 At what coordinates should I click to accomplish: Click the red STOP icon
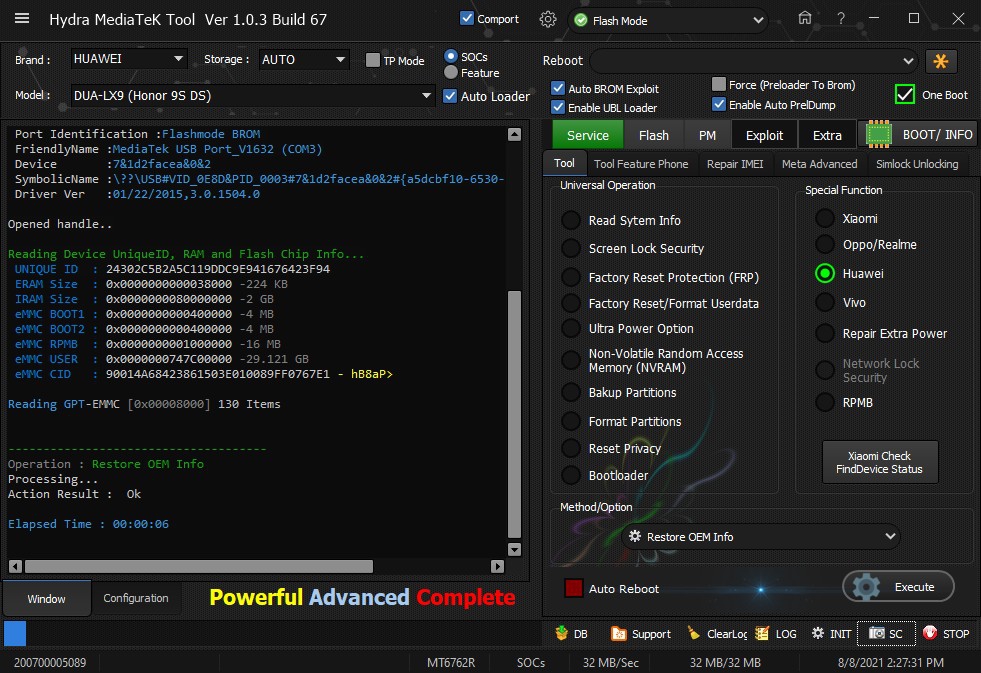coord(930,633)
